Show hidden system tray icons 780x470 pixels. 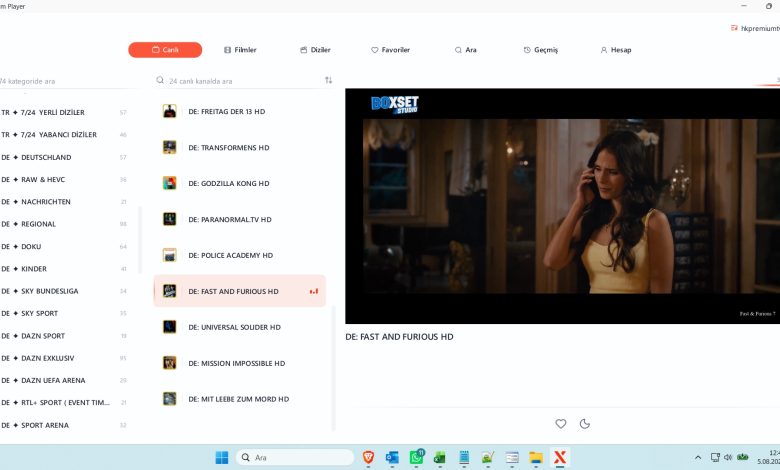[698, 457]
